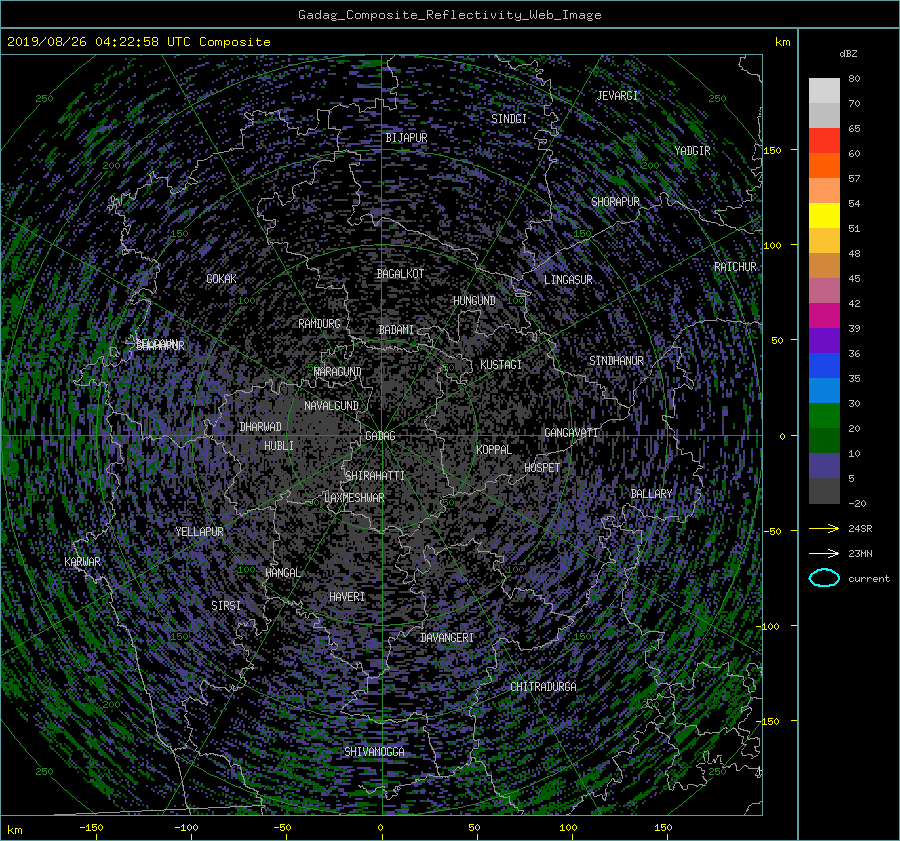
Task: Click the KUSTAGI city label
Action: click(x=501, y=365)
